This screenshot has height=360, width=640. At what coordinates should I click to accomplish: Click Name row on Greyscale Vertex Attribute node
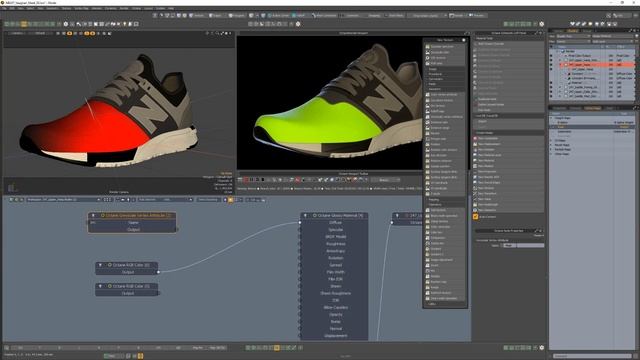point(133,222)
